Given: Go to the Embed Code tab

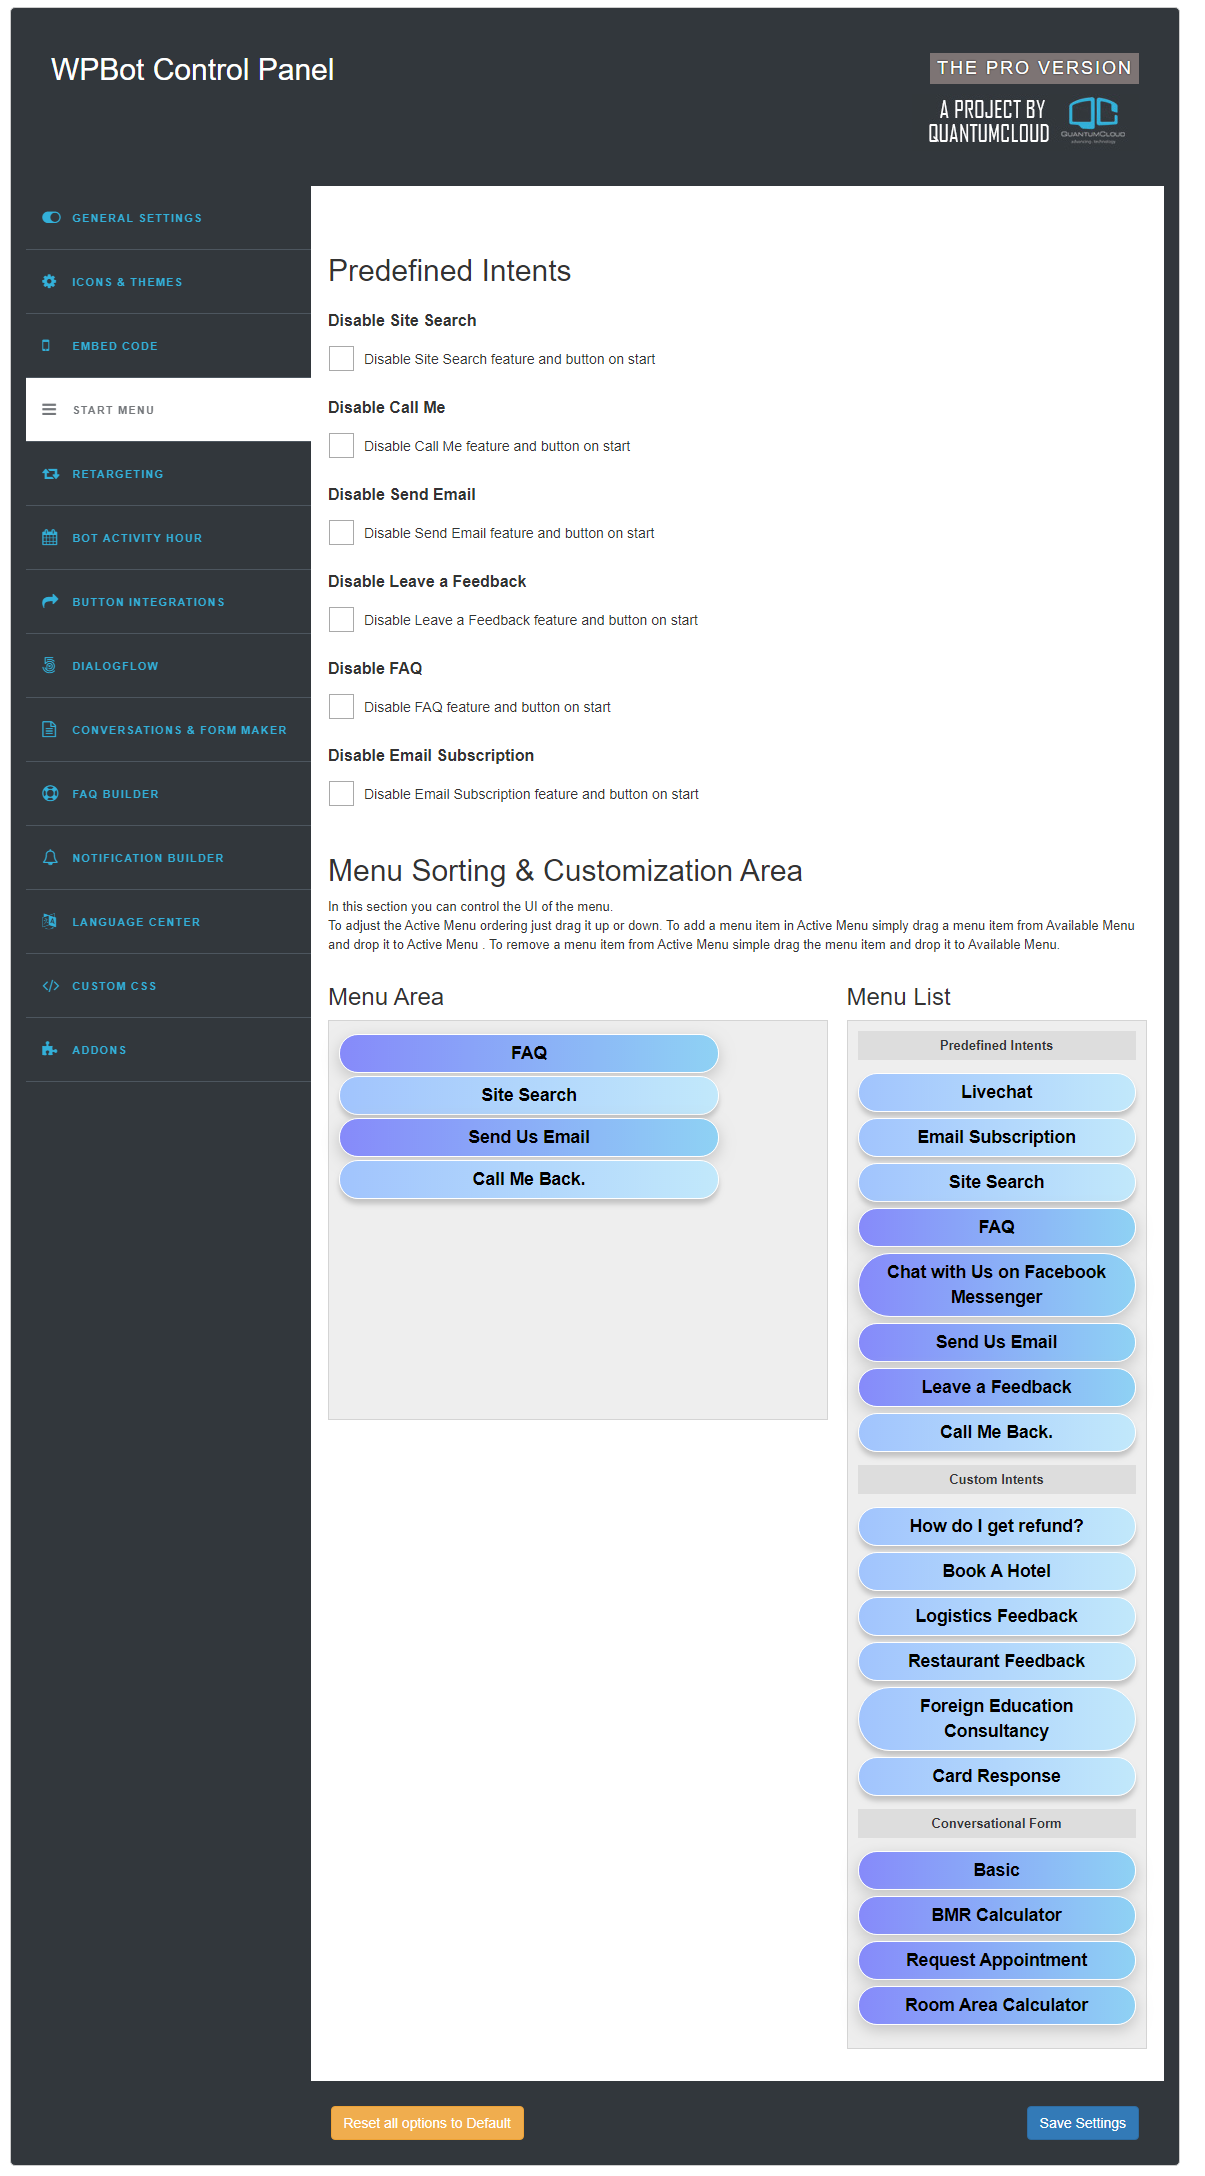Looking at the screenshot, I should coord(168,346).
